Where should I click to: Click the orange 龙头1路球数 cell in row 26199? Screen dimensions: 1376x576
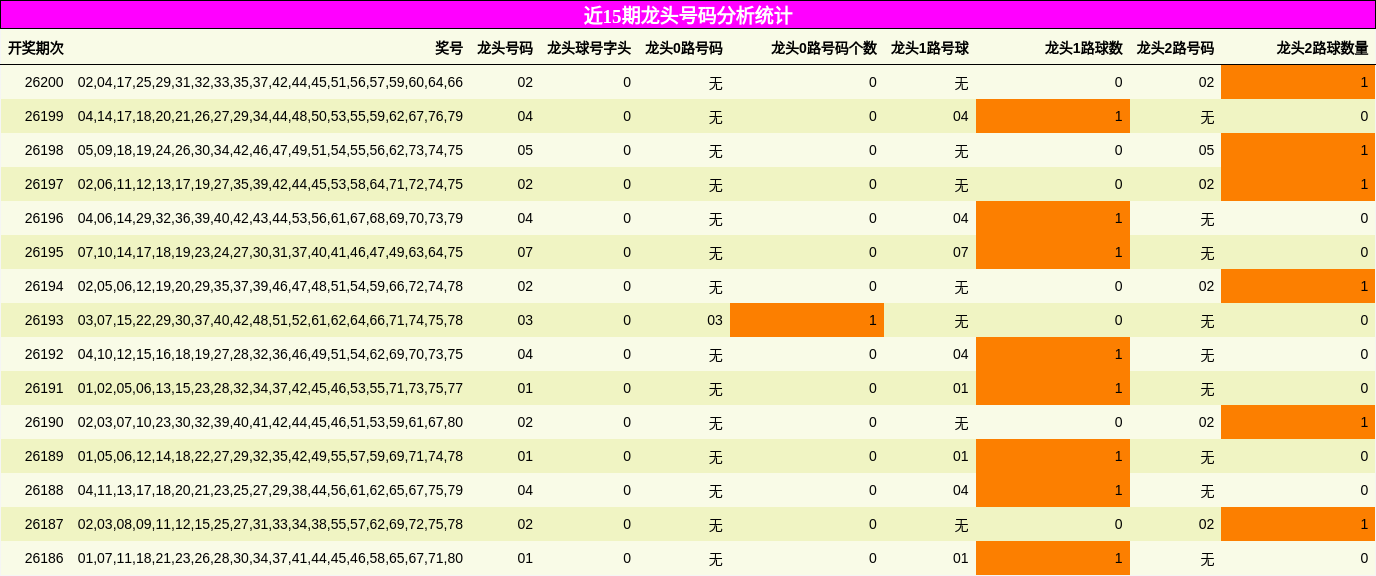pos(1053,116)
